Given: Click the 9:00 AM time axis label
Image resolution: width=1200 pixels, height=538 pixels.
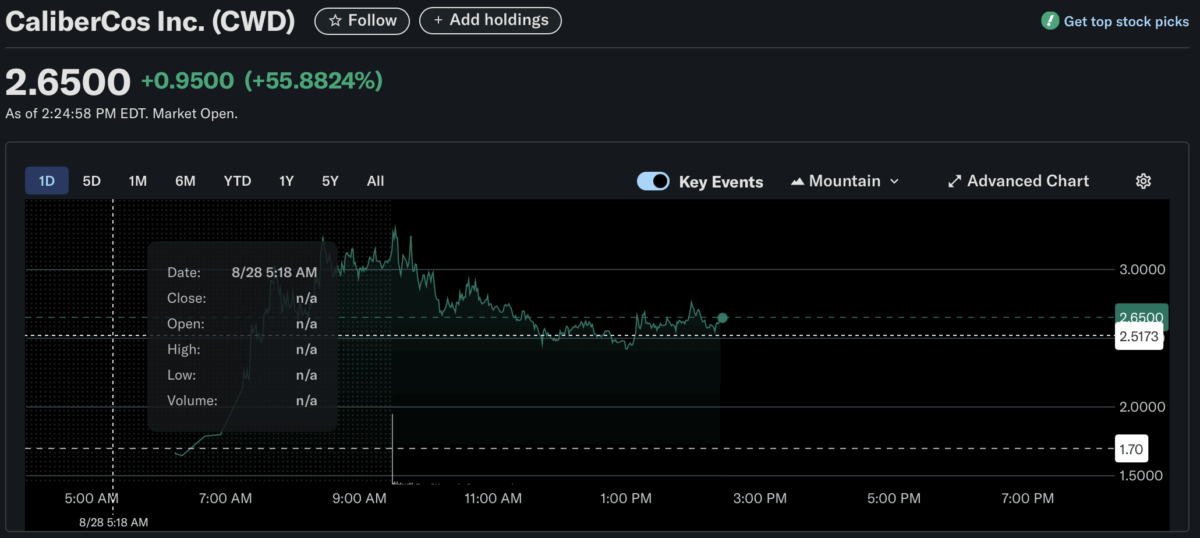Looking at the screenshot, I should click(360, 498).
